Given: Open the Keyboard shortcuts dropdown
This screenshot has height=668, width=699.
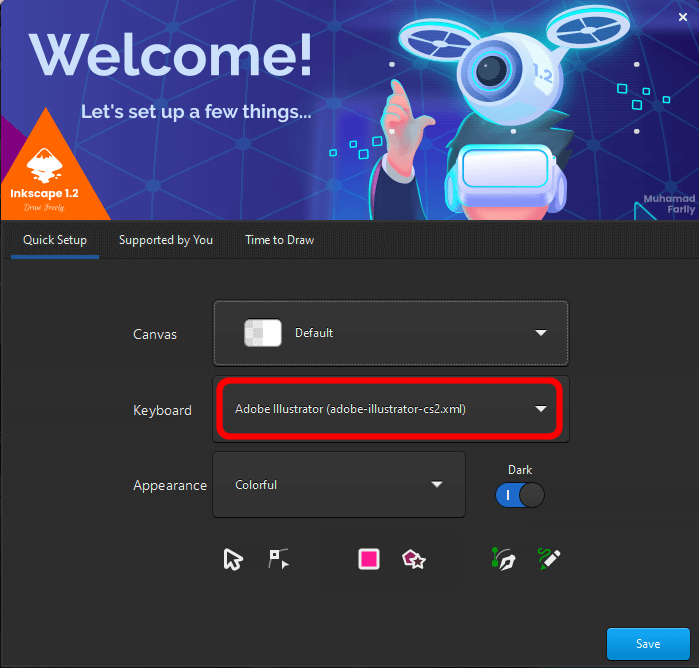Looking at the screenshot, I should click(x=391, y=409).
